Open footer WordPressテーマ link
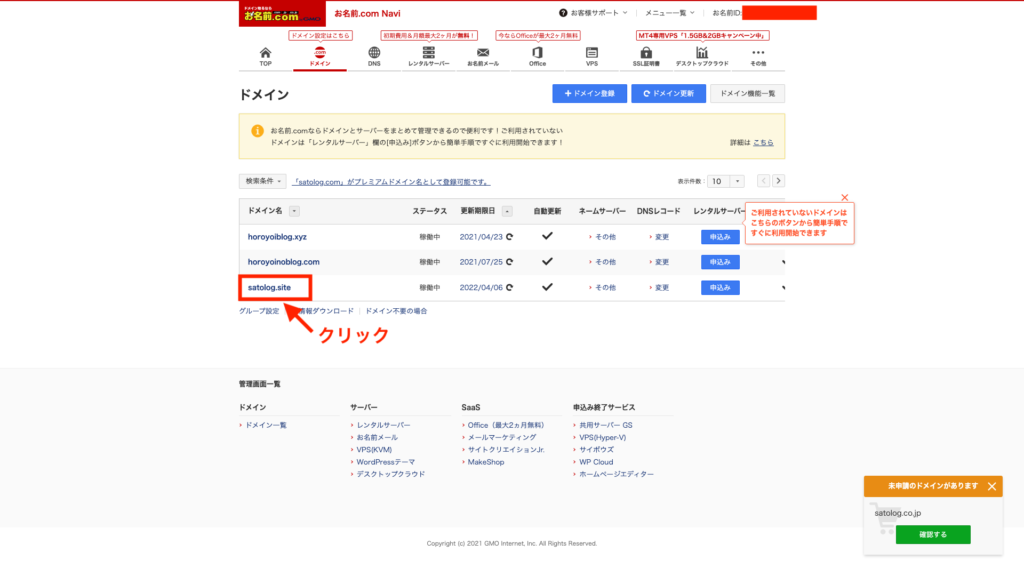Viewport: 1024px width, 576px height. tap(385, 462)
